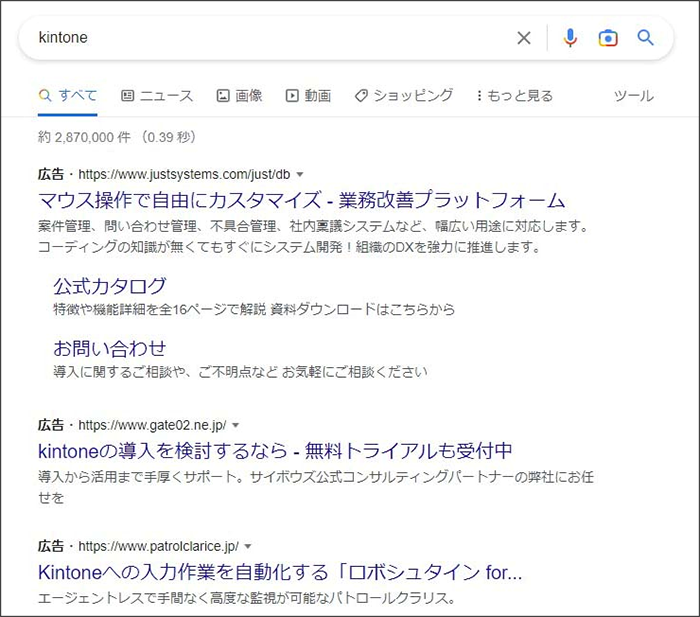Switch to the 動画 tab

[308, 96]
